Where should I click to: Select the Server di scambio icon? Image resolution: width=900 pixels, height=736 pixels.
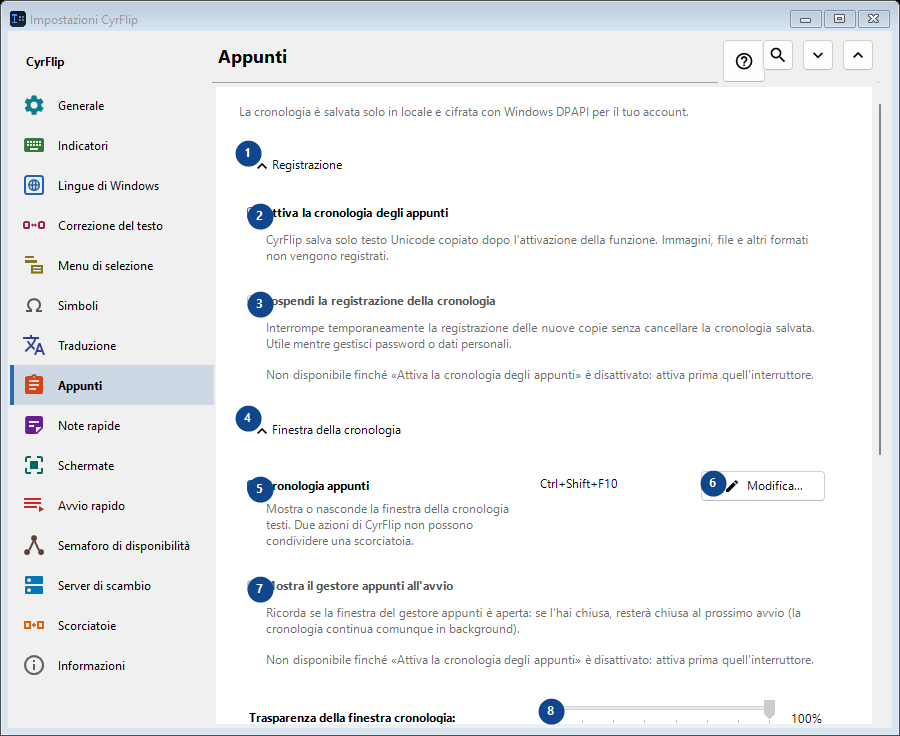tap(34, 585)
